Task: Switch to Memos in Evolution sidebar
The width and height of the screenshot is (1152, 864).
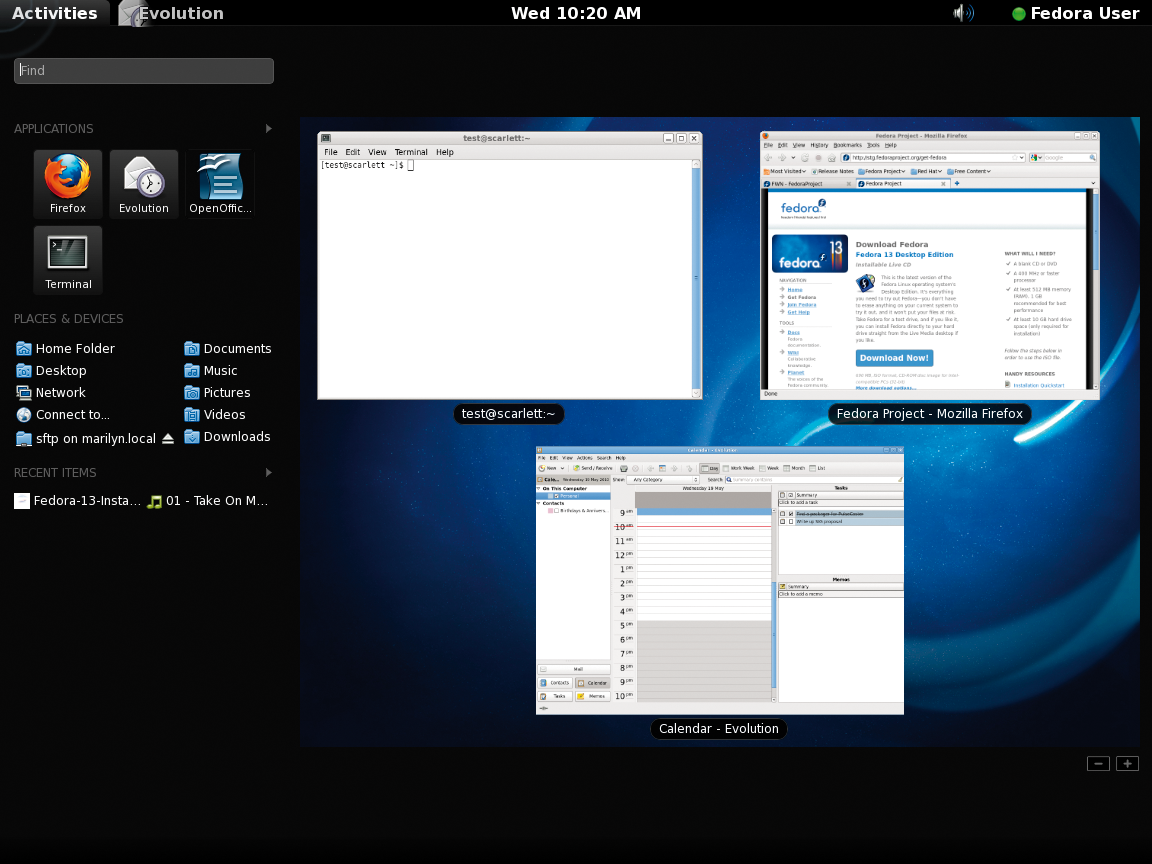Action: 592,696
